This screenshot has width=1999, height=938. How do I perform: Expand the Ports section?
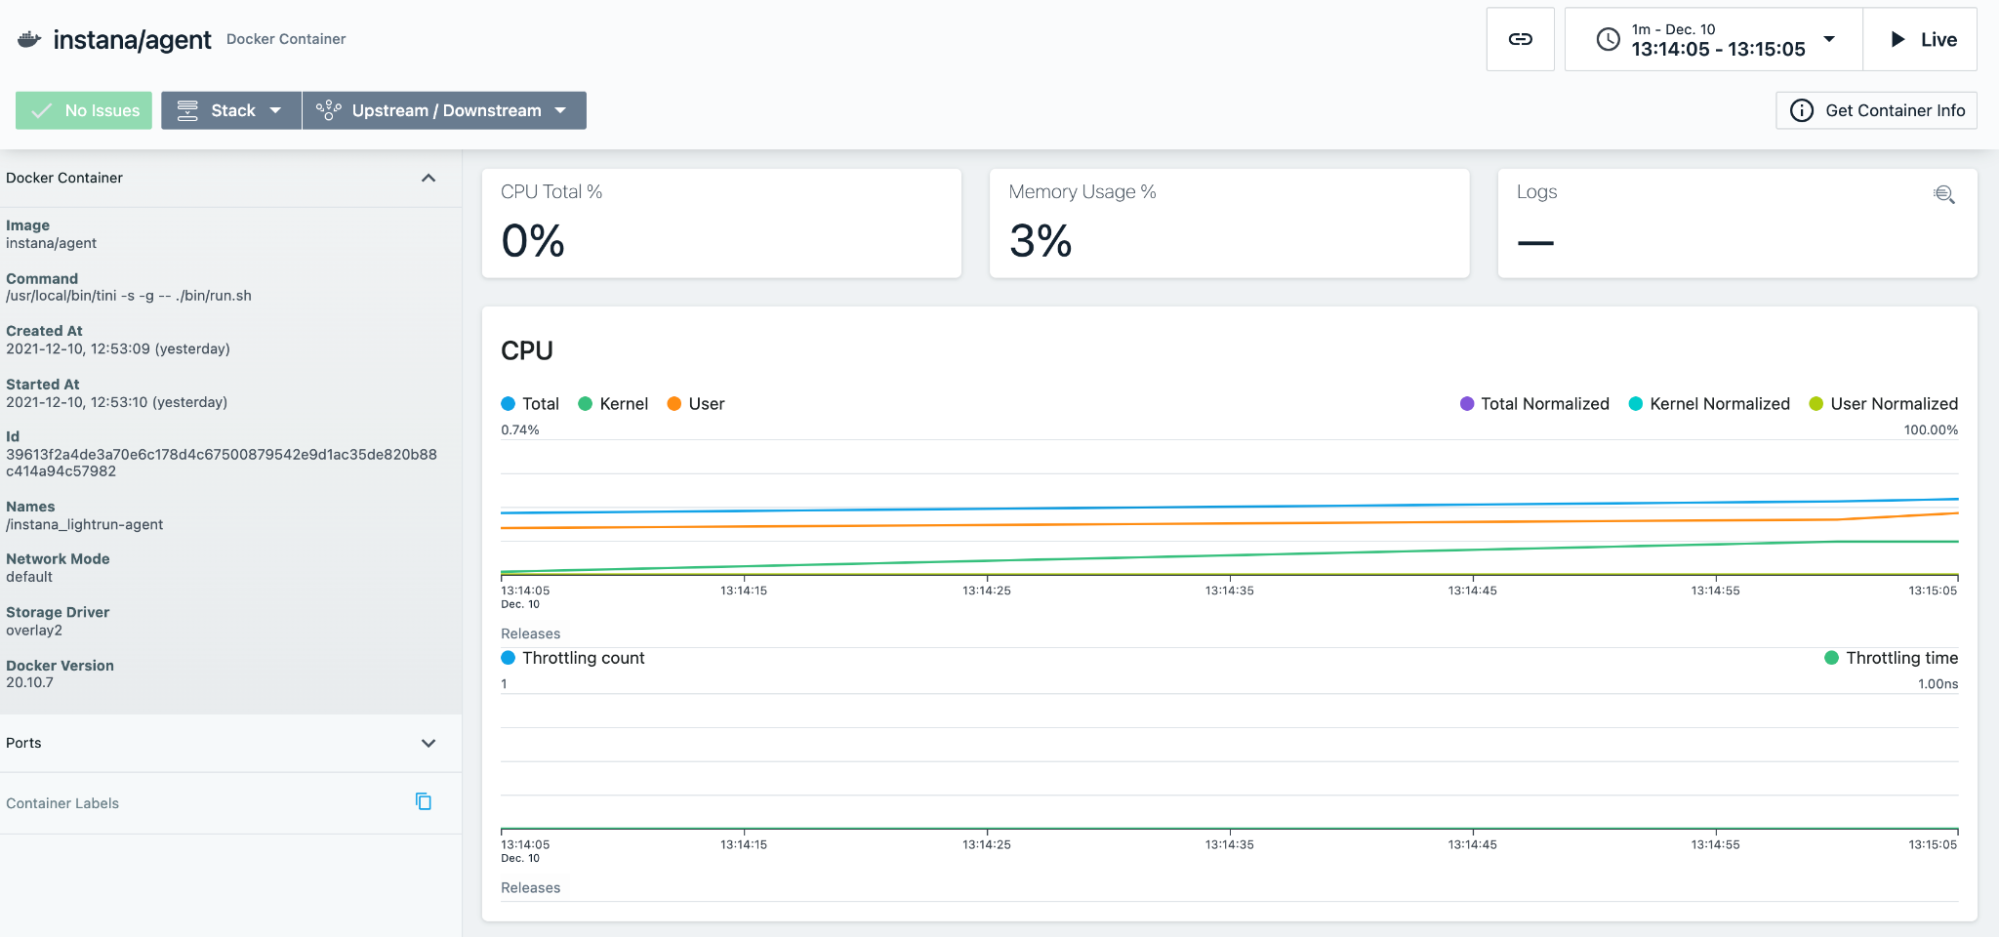point(428,743)
